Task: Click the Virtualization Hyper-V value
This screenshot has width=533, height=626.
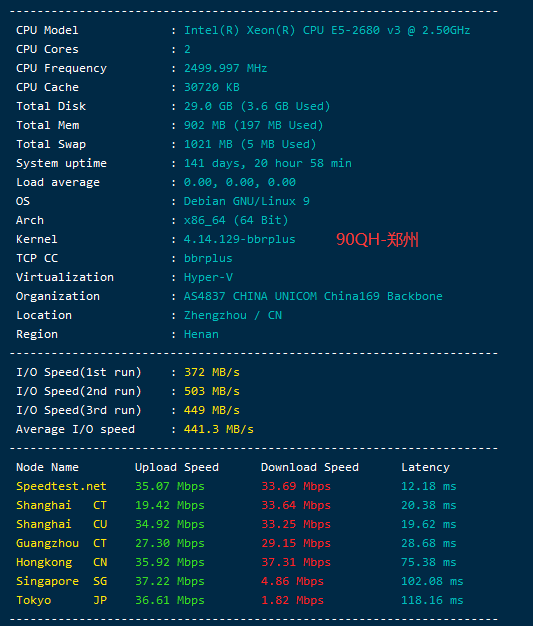Action: 208,277
